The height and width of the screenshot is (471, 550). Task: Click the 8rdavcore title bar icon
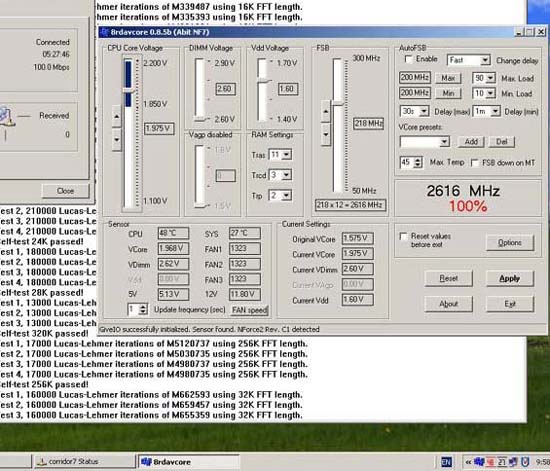coord(104,32)
